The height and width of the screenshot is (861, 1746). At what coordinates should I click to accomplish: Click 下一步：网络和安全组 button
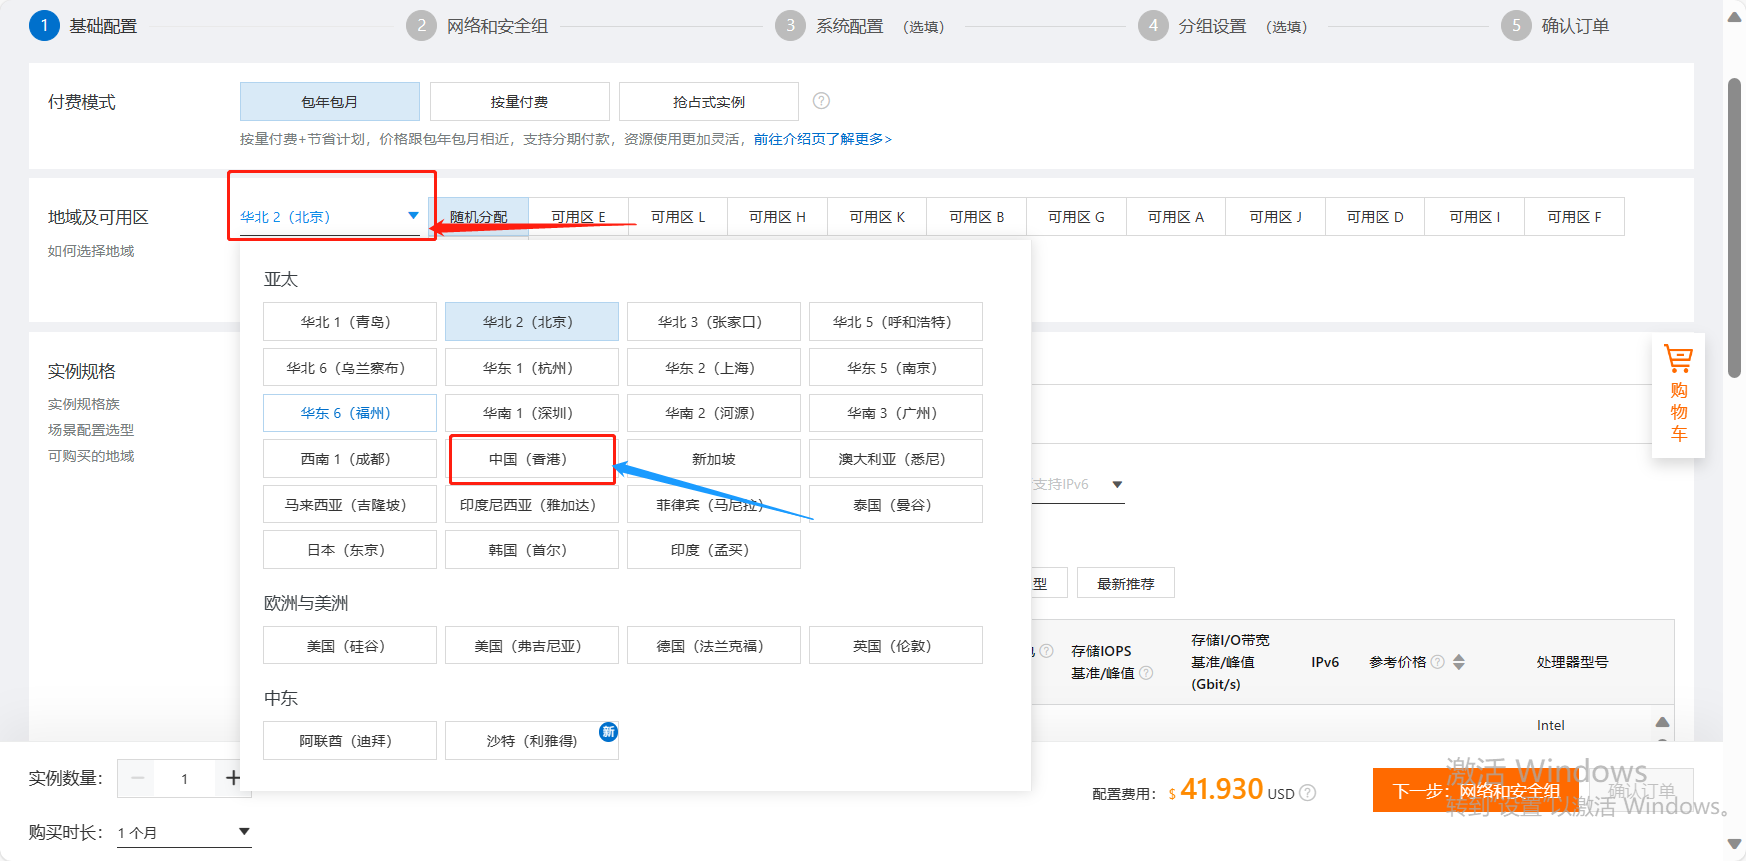1476,791
